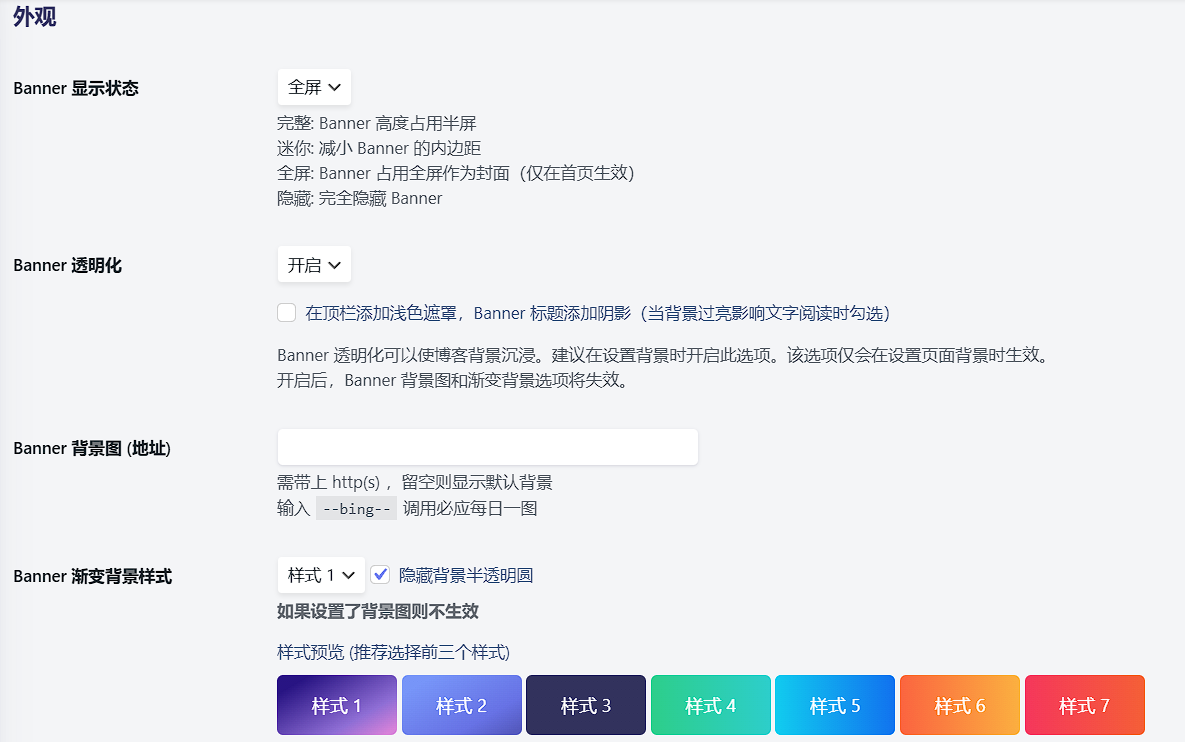Viewport: 1185px width, 742px height.
Task: Select the 样式 7 red gradient swatch
Action: pyautogui.click(x=1084, y=705)
